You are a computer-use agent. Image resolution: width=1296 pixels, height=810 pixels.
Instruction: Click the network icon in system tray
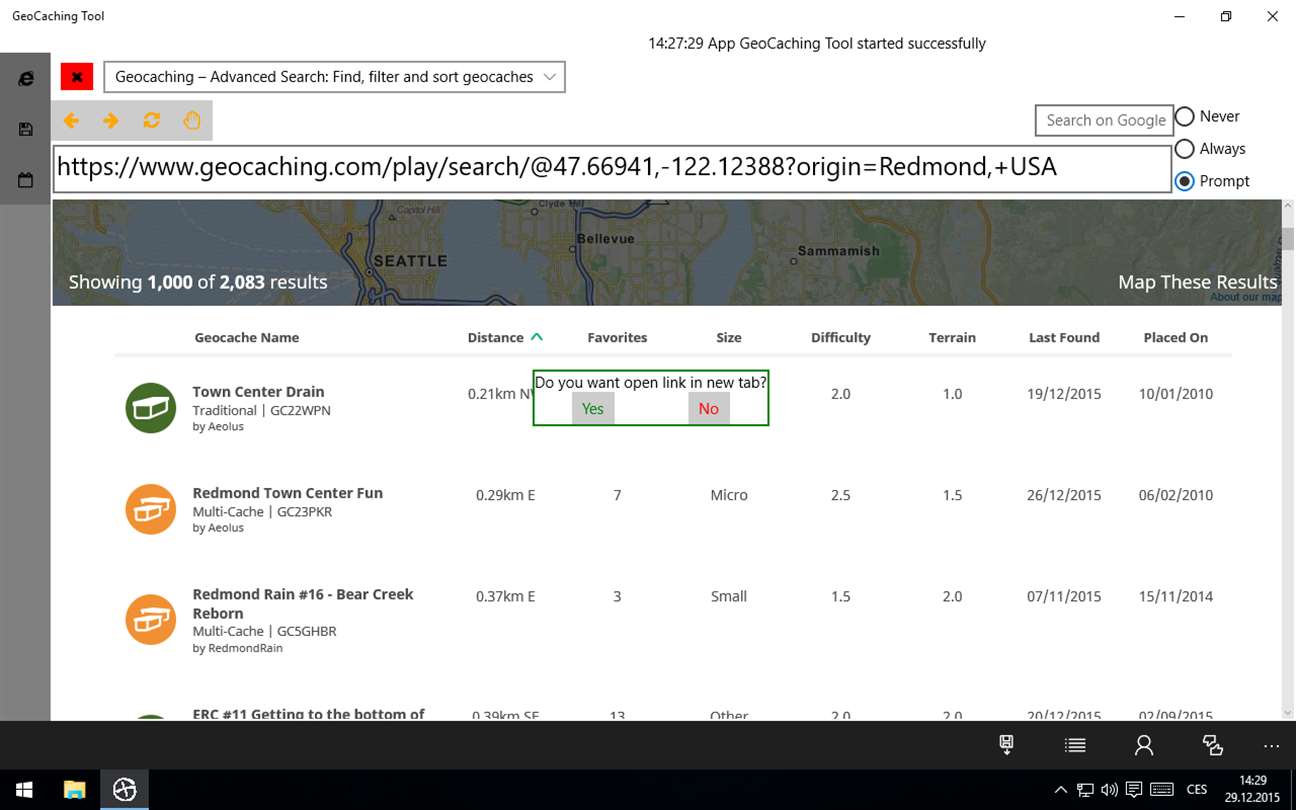1085,790
